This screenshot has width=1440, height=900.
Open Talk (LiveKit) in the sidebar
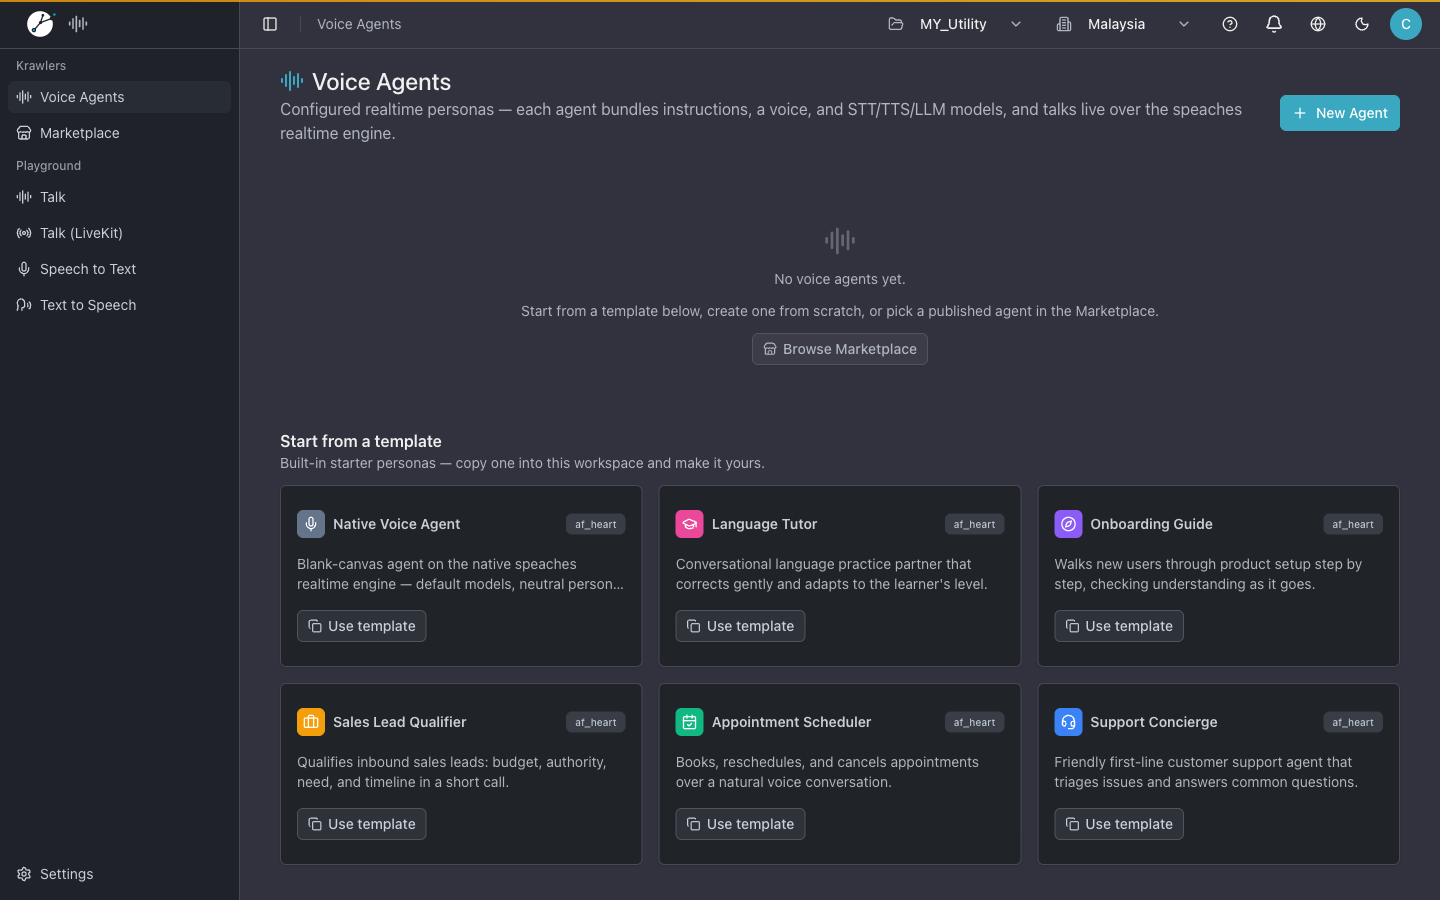pos(120,233)
